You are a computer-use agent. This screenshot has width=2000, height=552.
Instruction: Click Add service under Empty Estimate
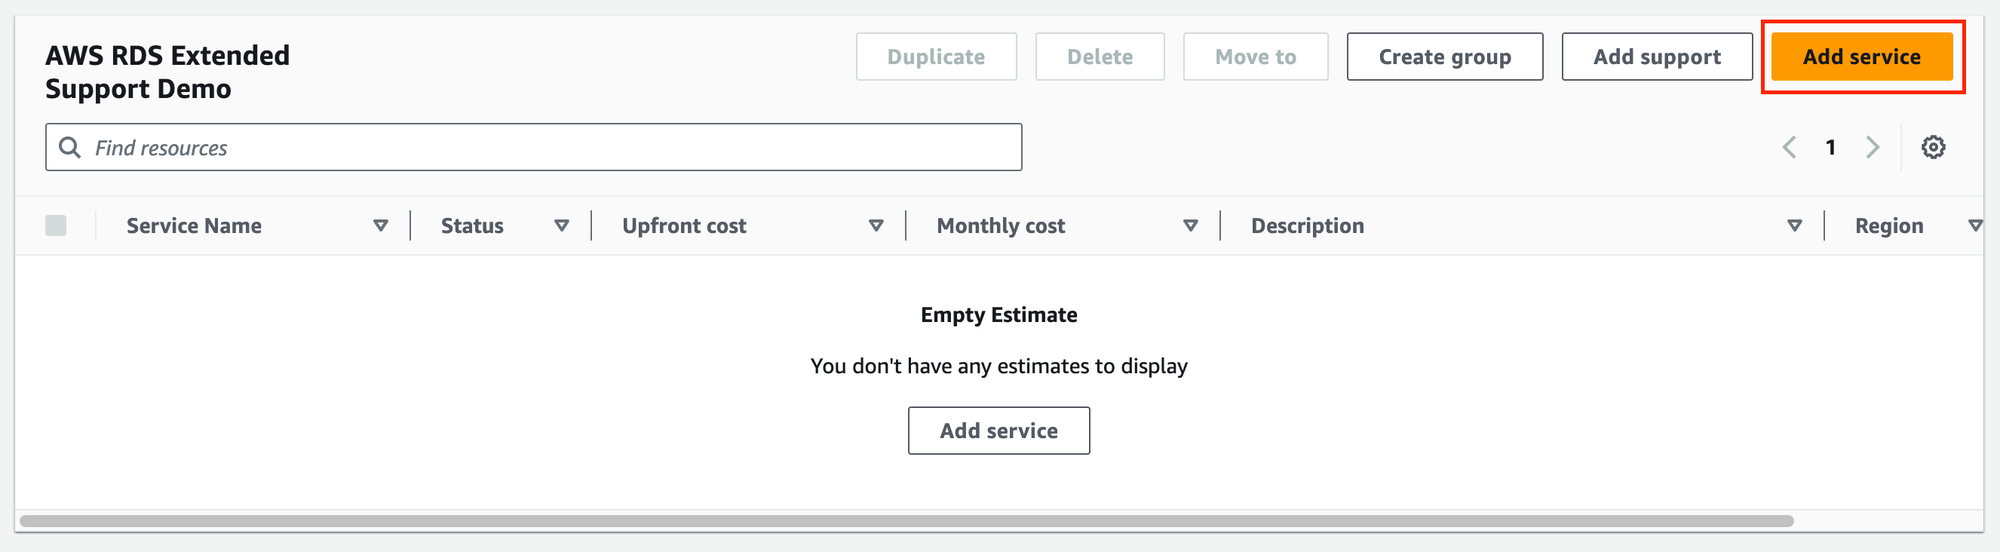[998, 431]
